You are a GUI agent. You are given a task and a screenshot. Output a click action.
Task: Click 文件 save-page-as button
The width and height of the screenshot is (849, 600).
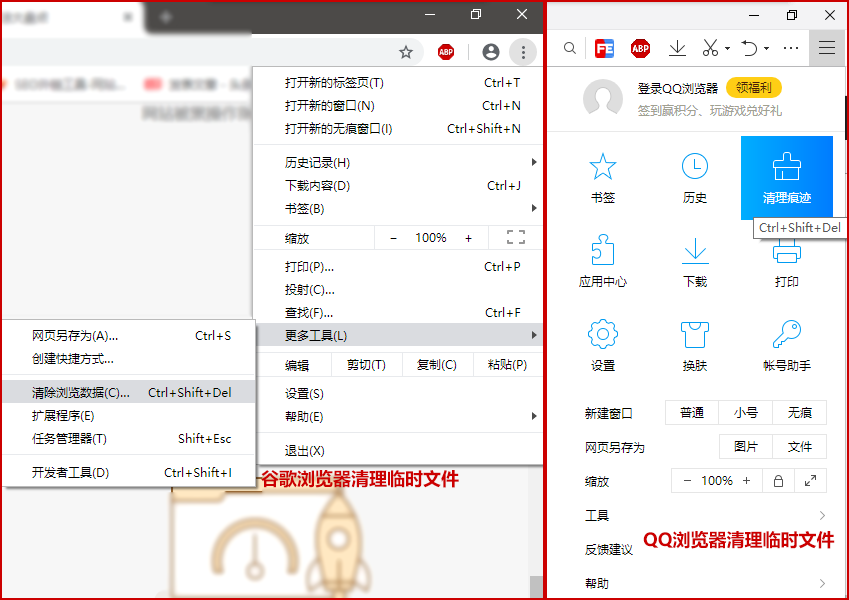click(800, 446)
